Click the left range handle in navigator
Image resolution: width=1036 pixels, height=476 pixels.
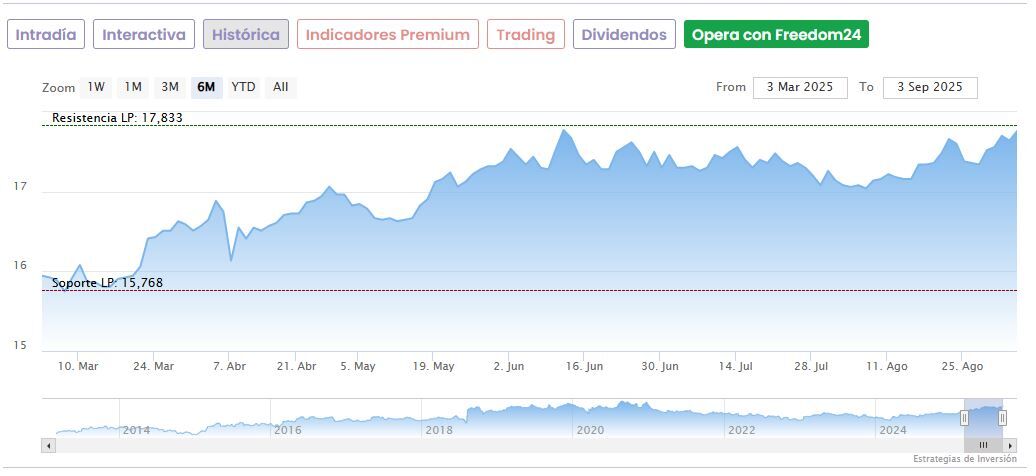pos(965,418)
